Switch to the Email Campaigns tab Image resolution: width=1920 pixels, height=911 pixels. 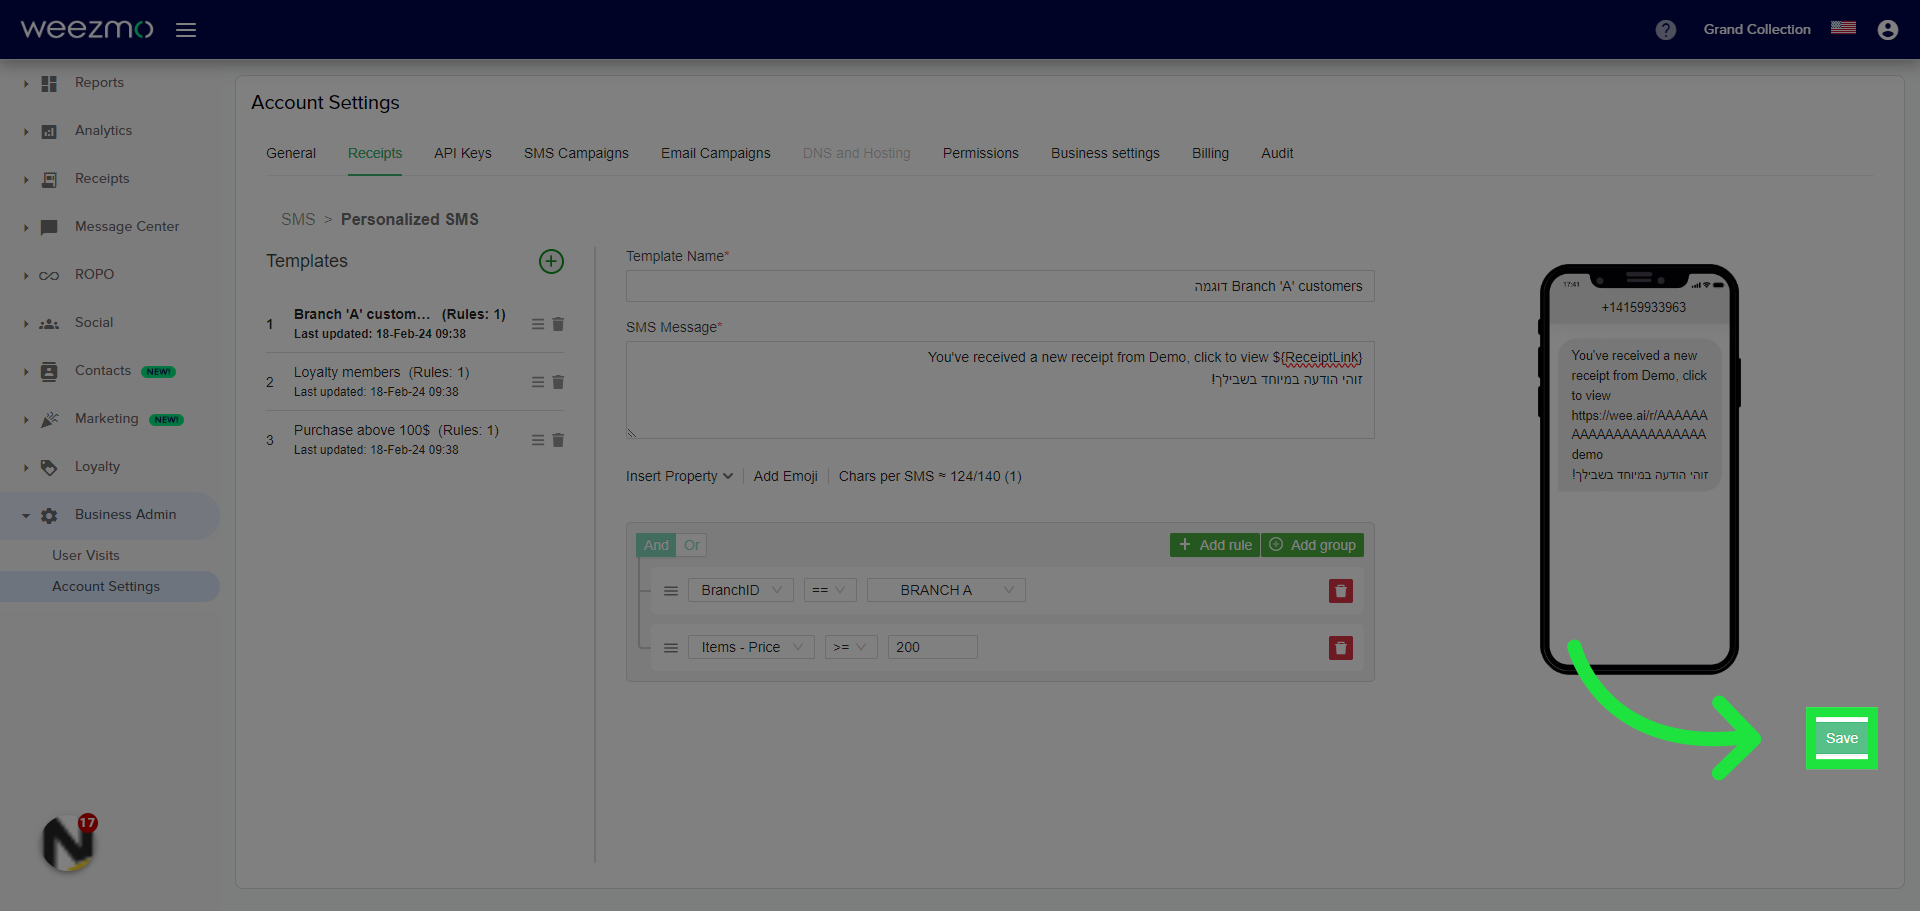coord(716,153)
